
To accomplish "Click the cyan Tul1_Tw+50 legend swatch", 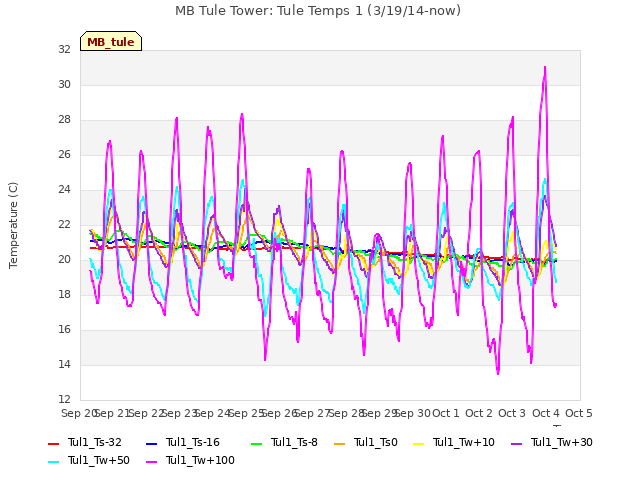I will tap(53, 462).
